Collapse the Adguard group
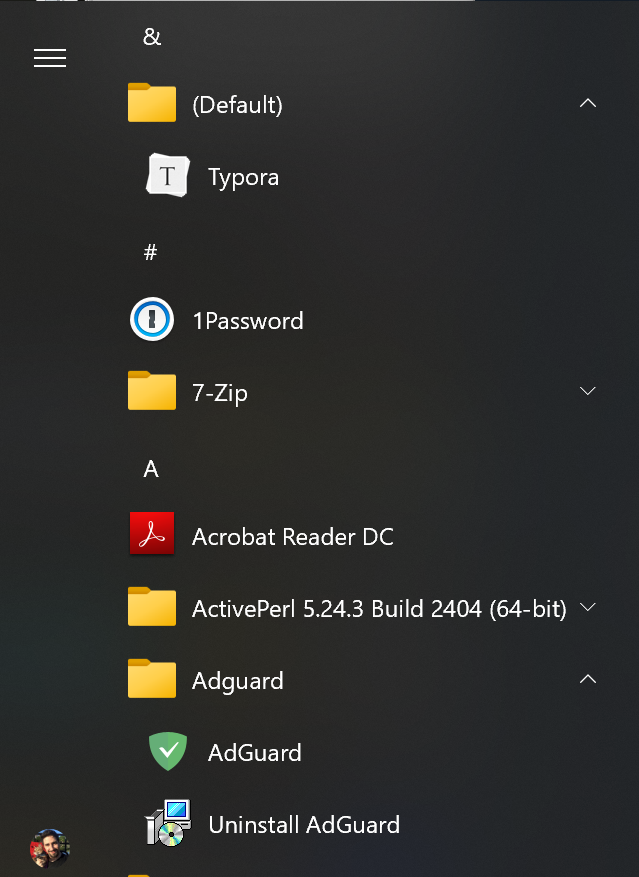Image resolution: width=639 pixels, height=877 pixels. coord(588,679)
